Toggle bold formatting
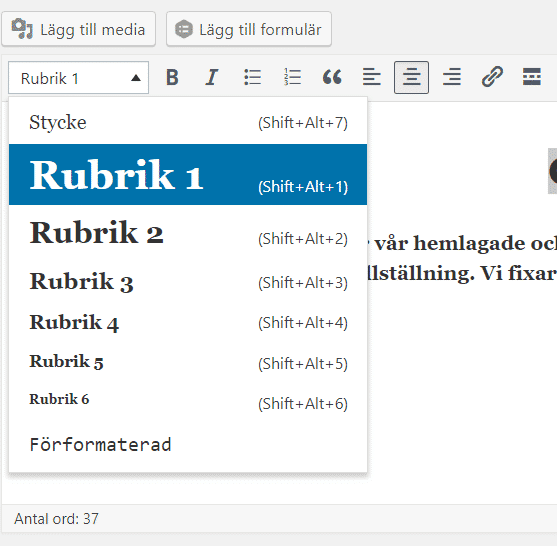Image resolution: width=557 pixels, height=546 pixels. (172, 77)
